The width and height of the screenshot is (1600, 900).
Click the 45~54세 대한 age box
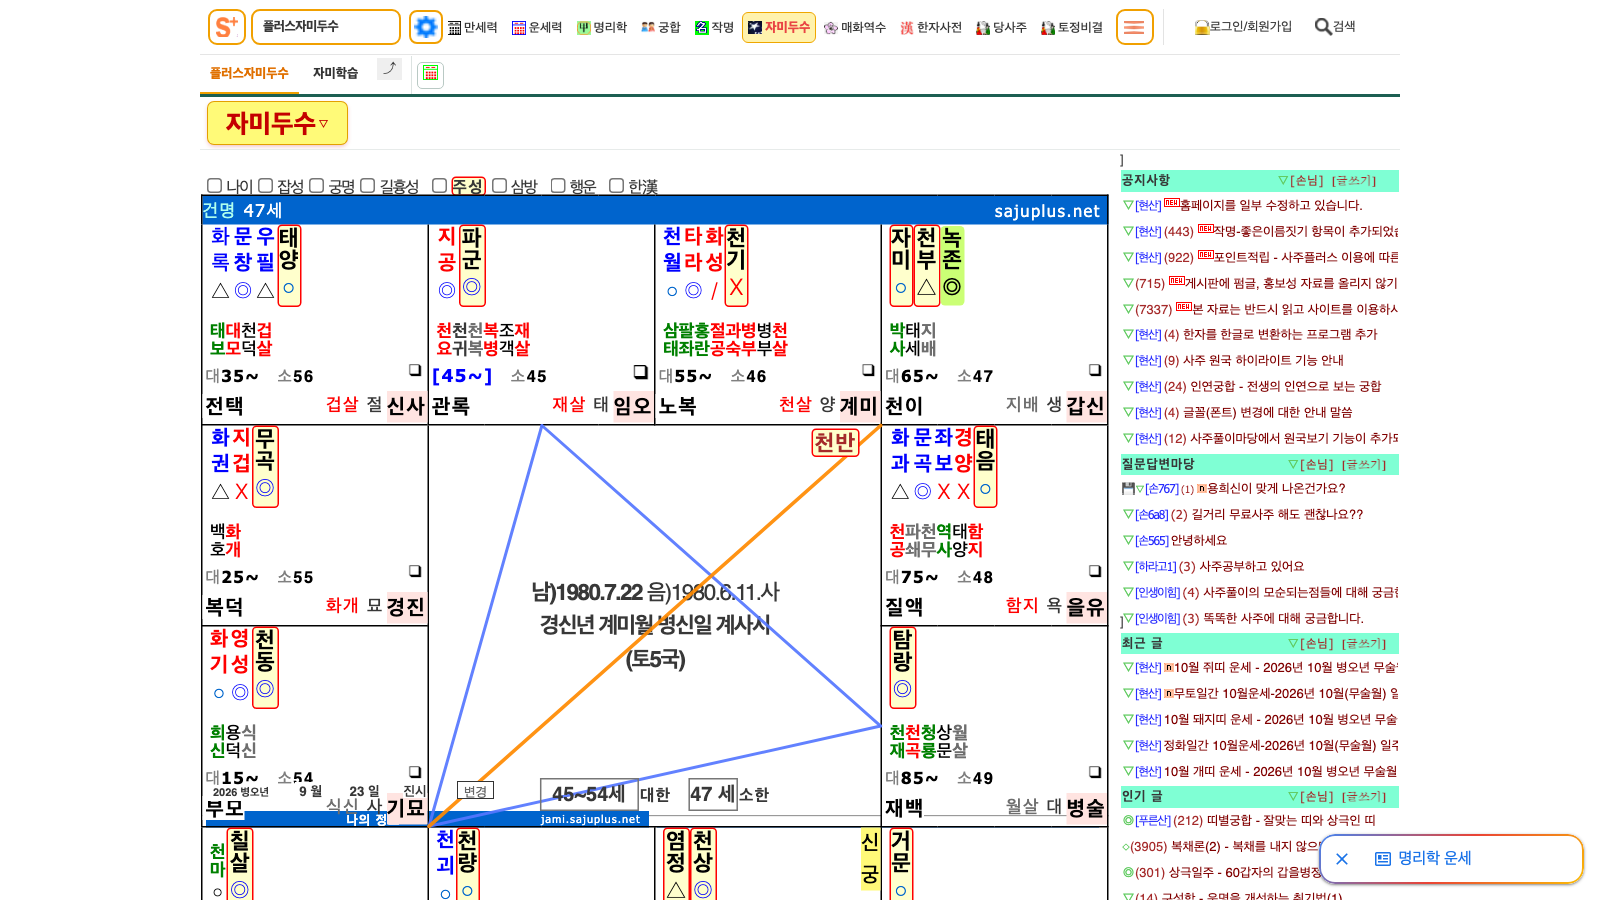(x=589, y=794)
